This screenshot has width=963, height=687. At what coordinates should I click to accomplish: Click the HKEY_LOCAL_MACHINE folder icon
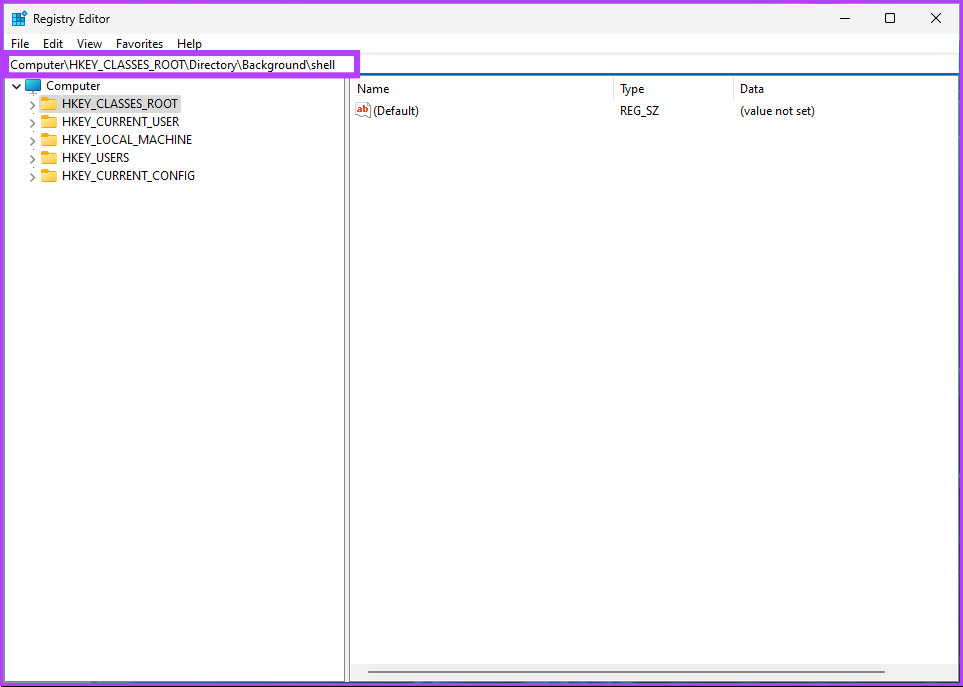(49, 139)
